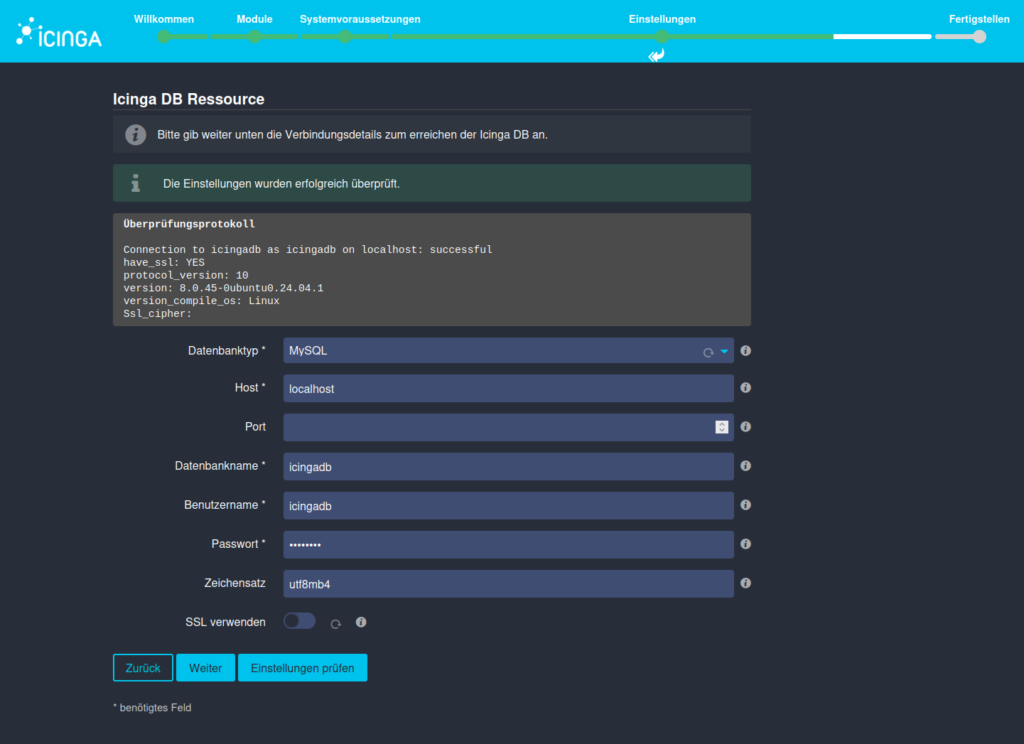Click the Fertigstellen progress bar endpoint
Screen dimensions: 1024x744
[979, 36]
